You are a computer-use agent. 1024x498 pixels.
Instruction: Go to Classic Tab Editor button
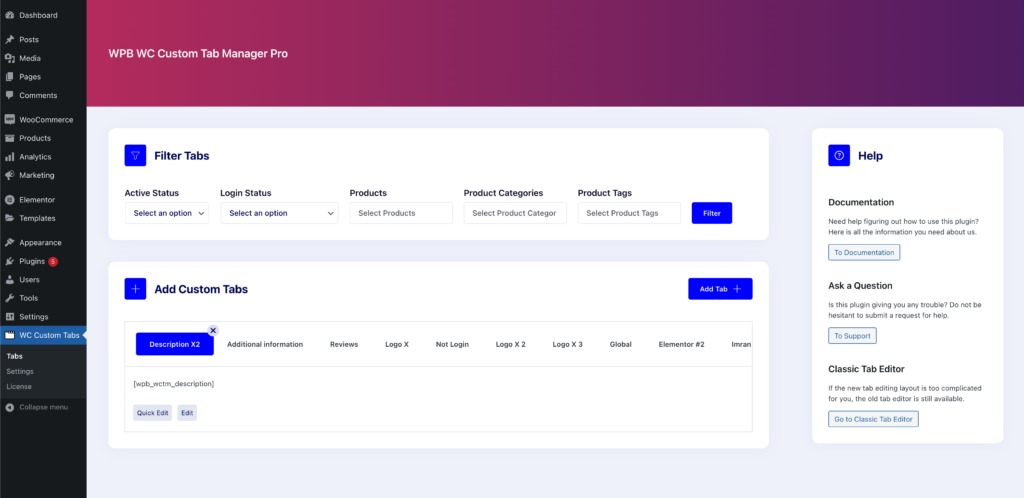pos(873,419)
